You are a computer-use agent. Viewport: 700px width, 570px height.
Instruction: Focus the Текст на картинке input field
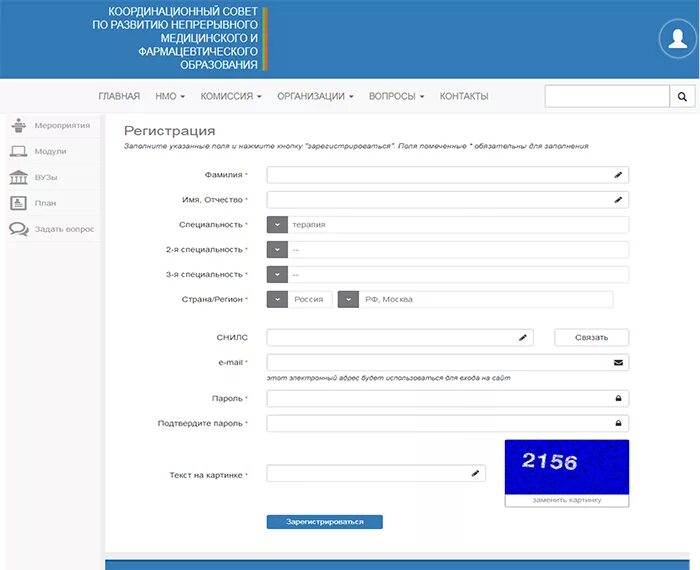pyautogui.click(x=376, y=473)
